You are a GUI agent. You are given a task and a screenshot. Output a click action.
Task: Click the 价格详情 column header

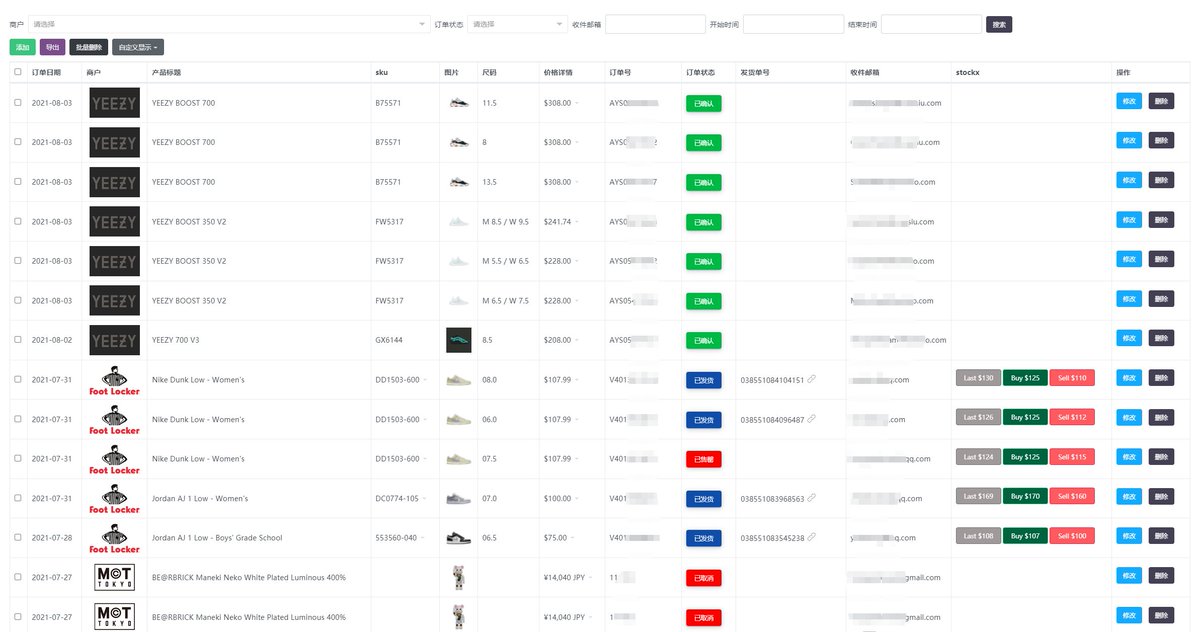click(558, 72)
